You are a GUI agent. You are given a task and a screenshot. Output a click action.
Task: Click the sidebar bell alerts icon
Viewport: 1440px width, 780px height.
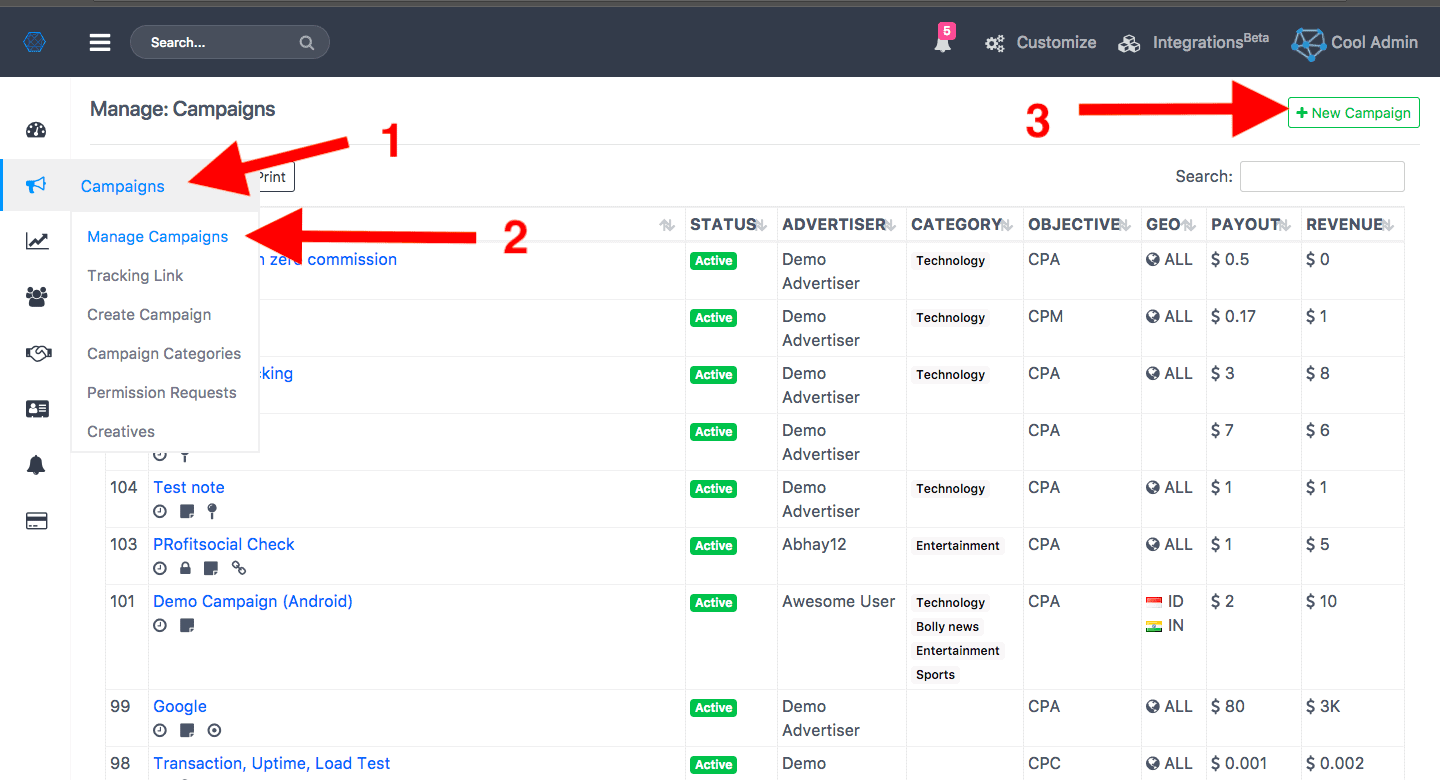[x=37, y=465]
